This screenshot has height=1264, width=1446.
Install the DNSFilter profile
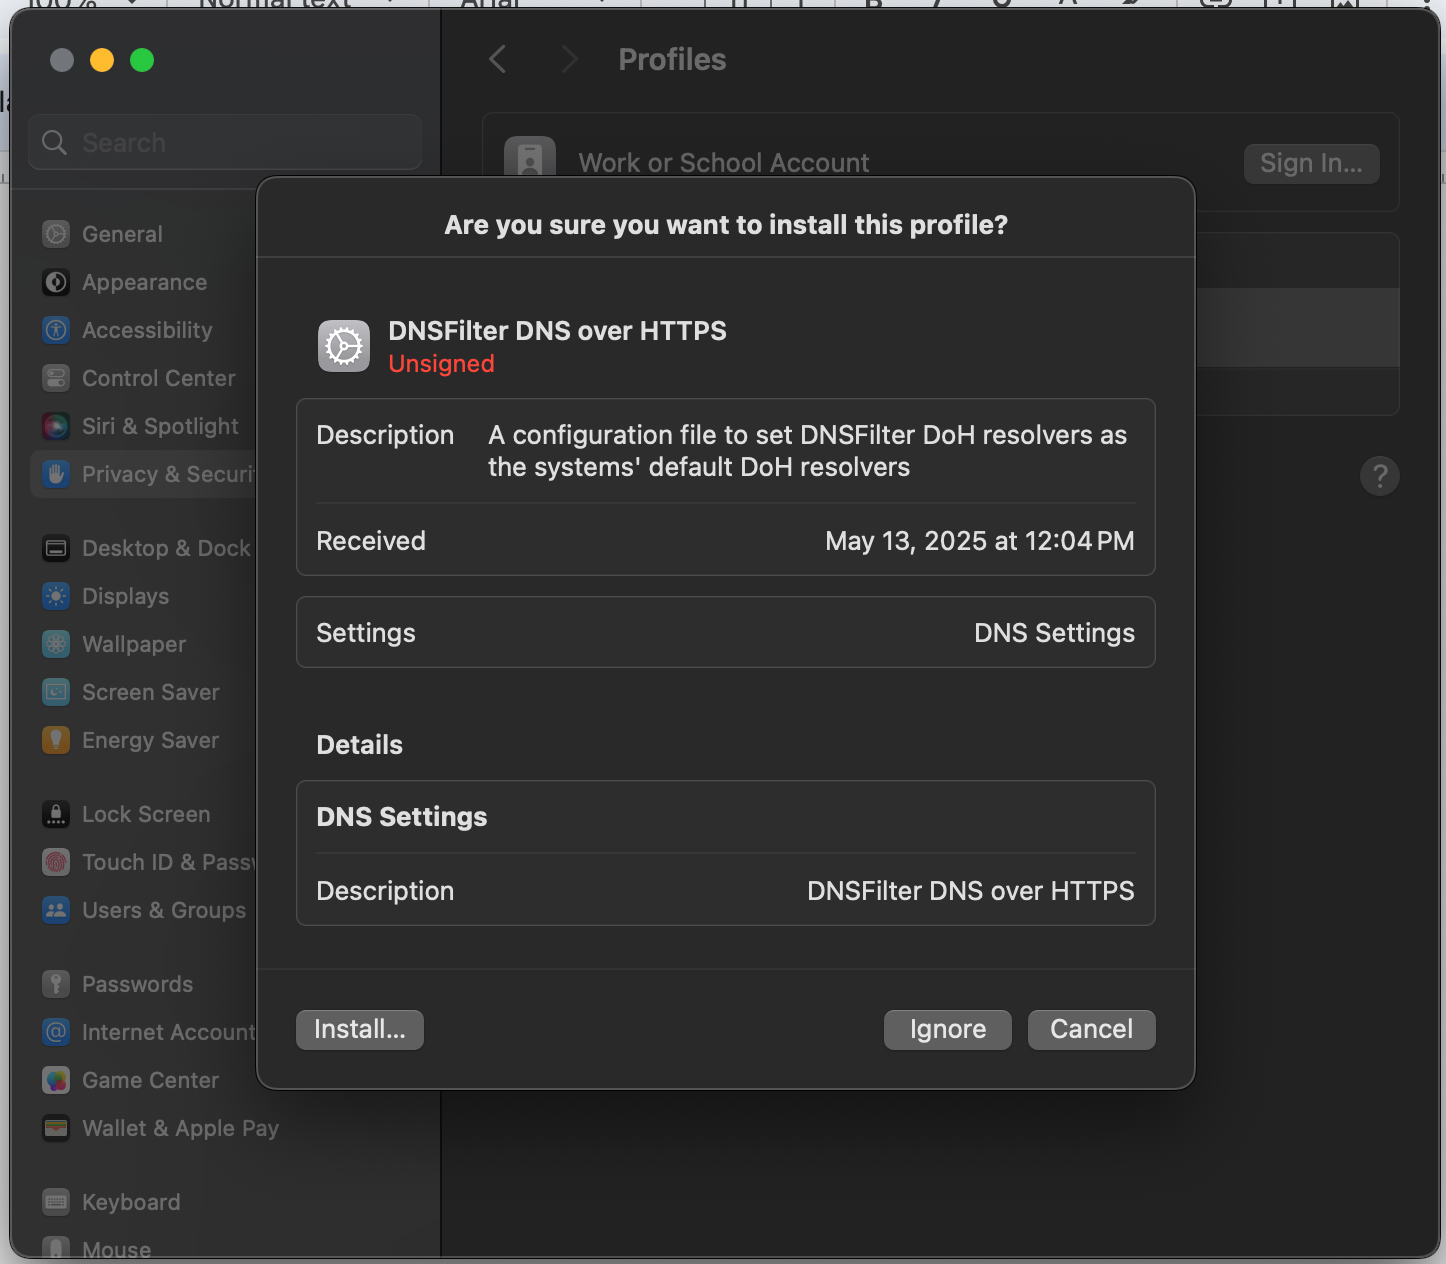click(360, 1030)
